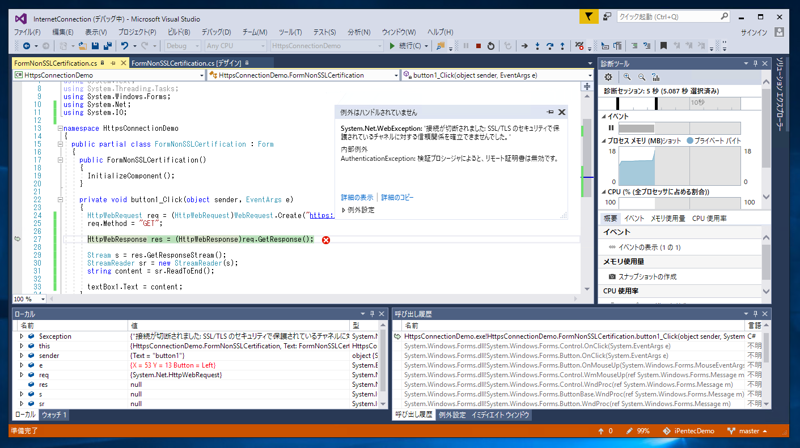This screenshot has width=800, height=448.
Task: Pin the unhandled exception popup
Action: point(550,112)
